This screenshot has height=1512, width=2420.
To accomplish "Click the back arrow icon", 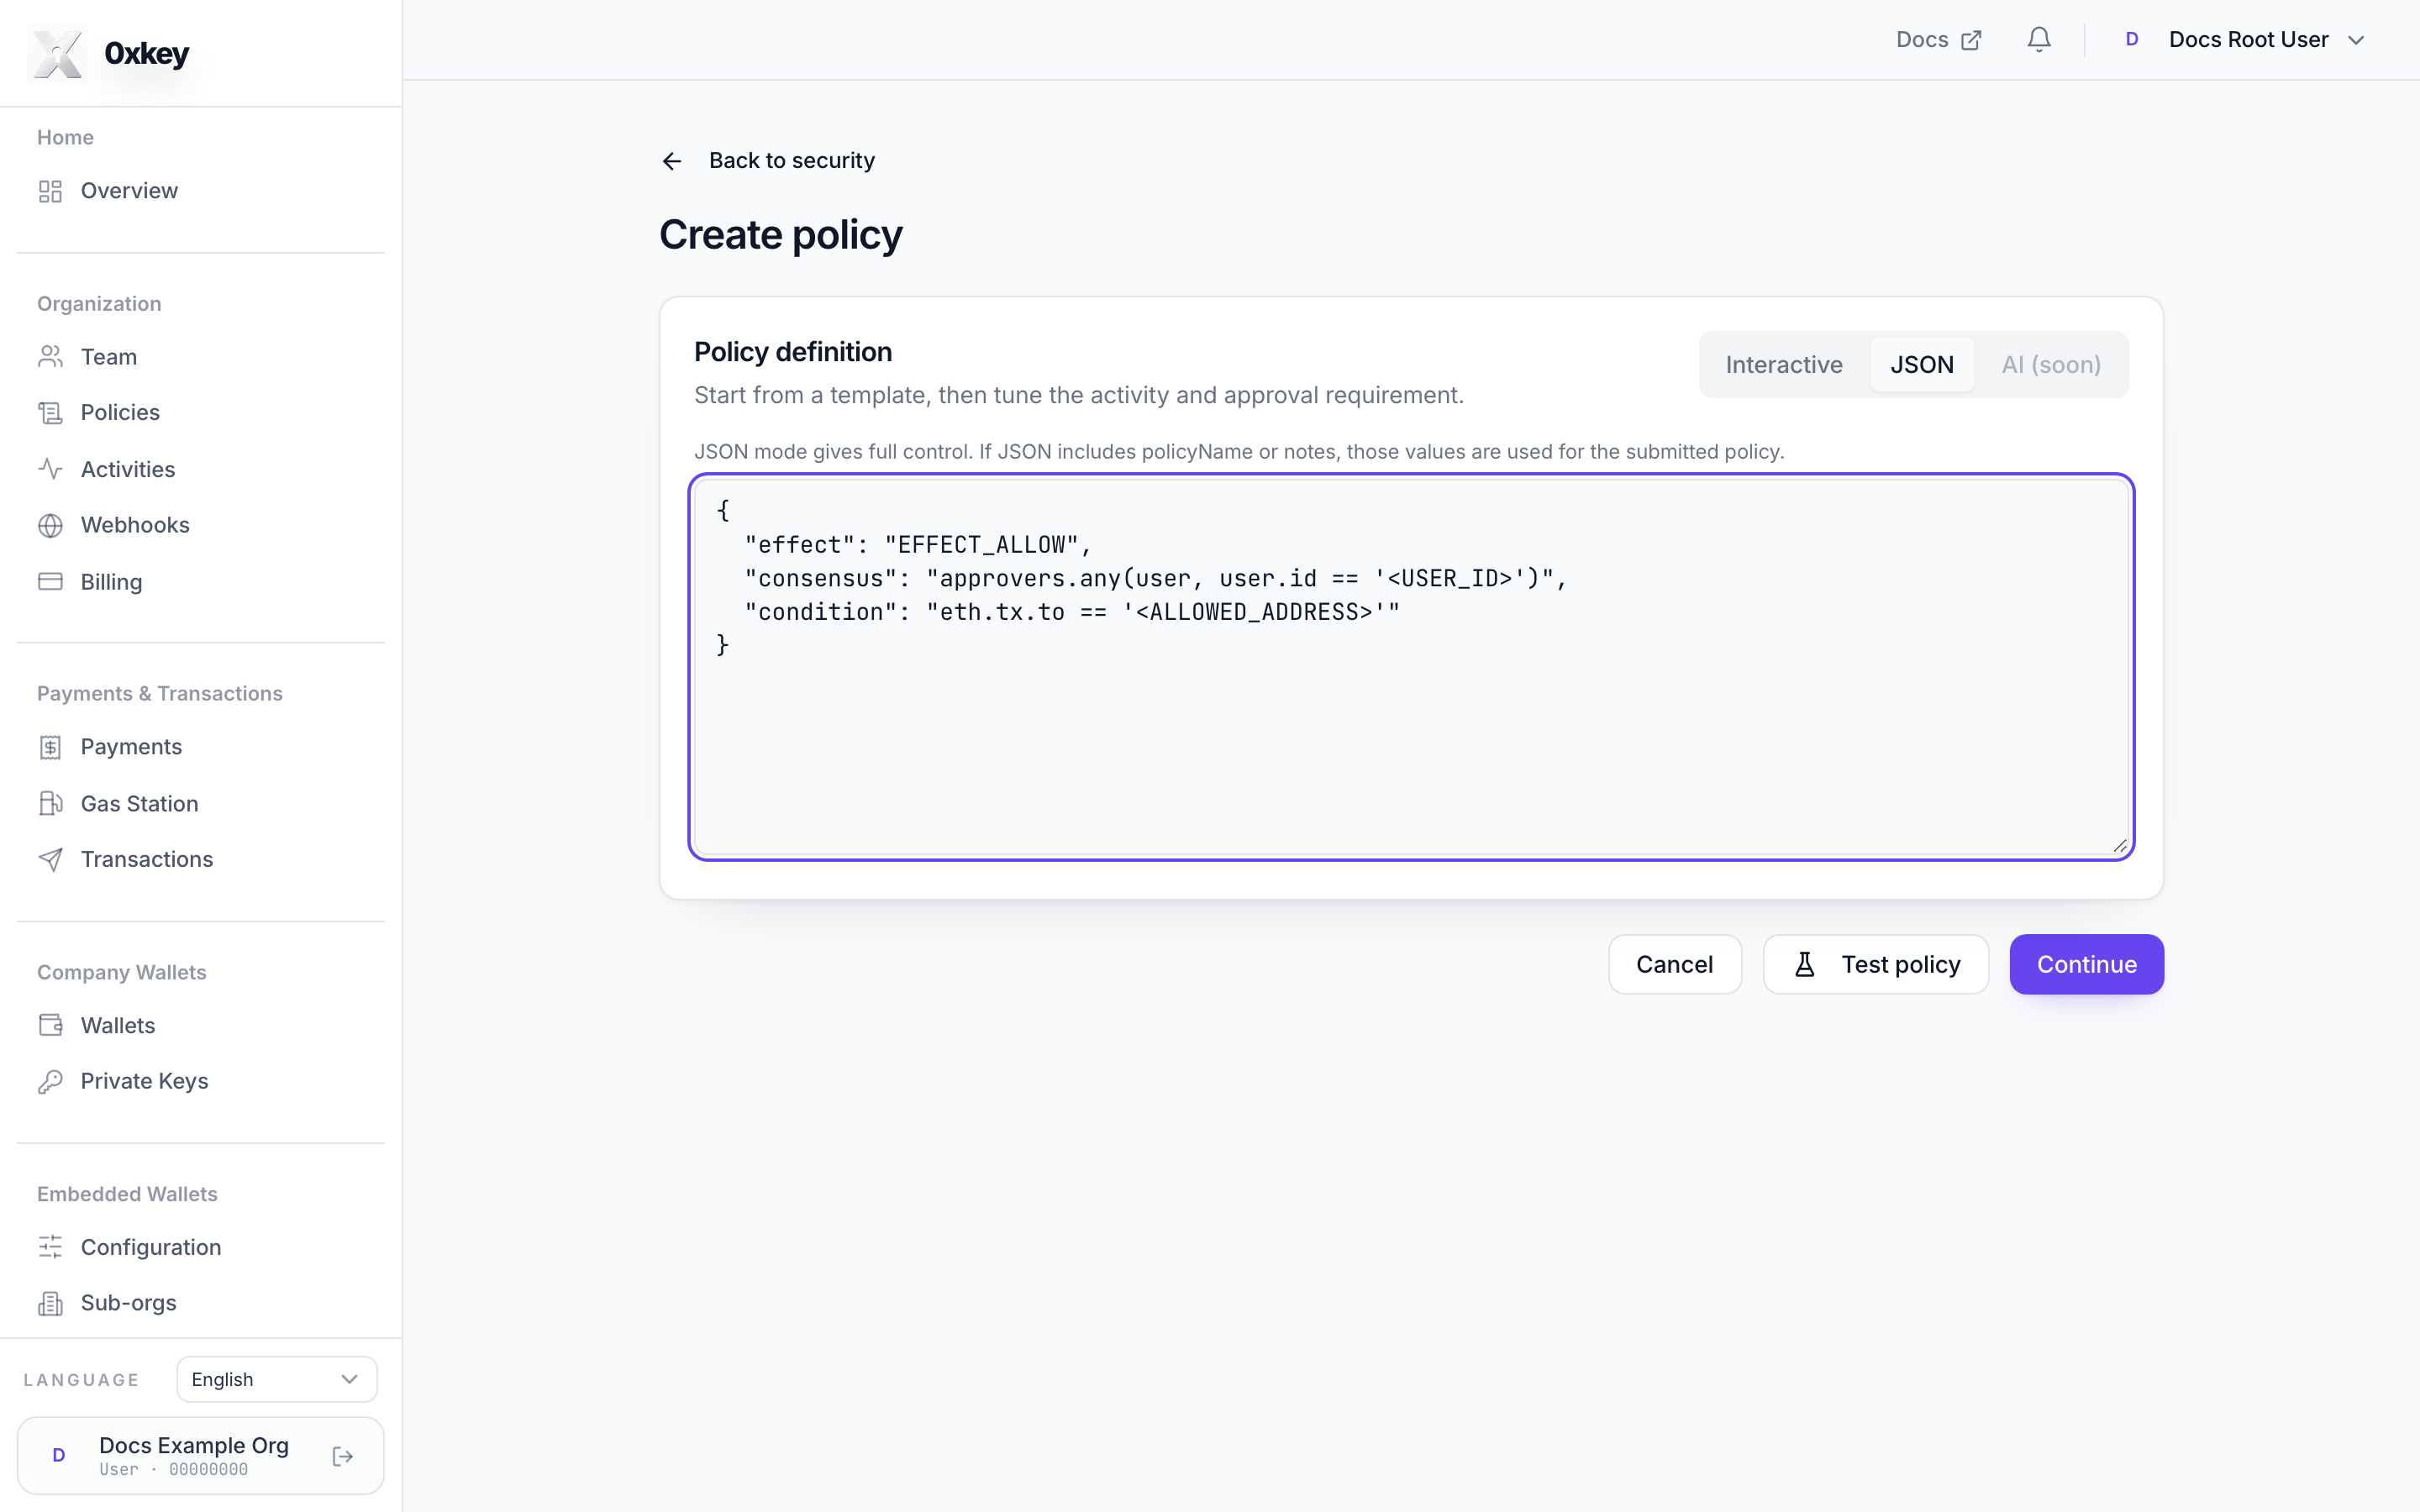I will click(x=672, y=161).
